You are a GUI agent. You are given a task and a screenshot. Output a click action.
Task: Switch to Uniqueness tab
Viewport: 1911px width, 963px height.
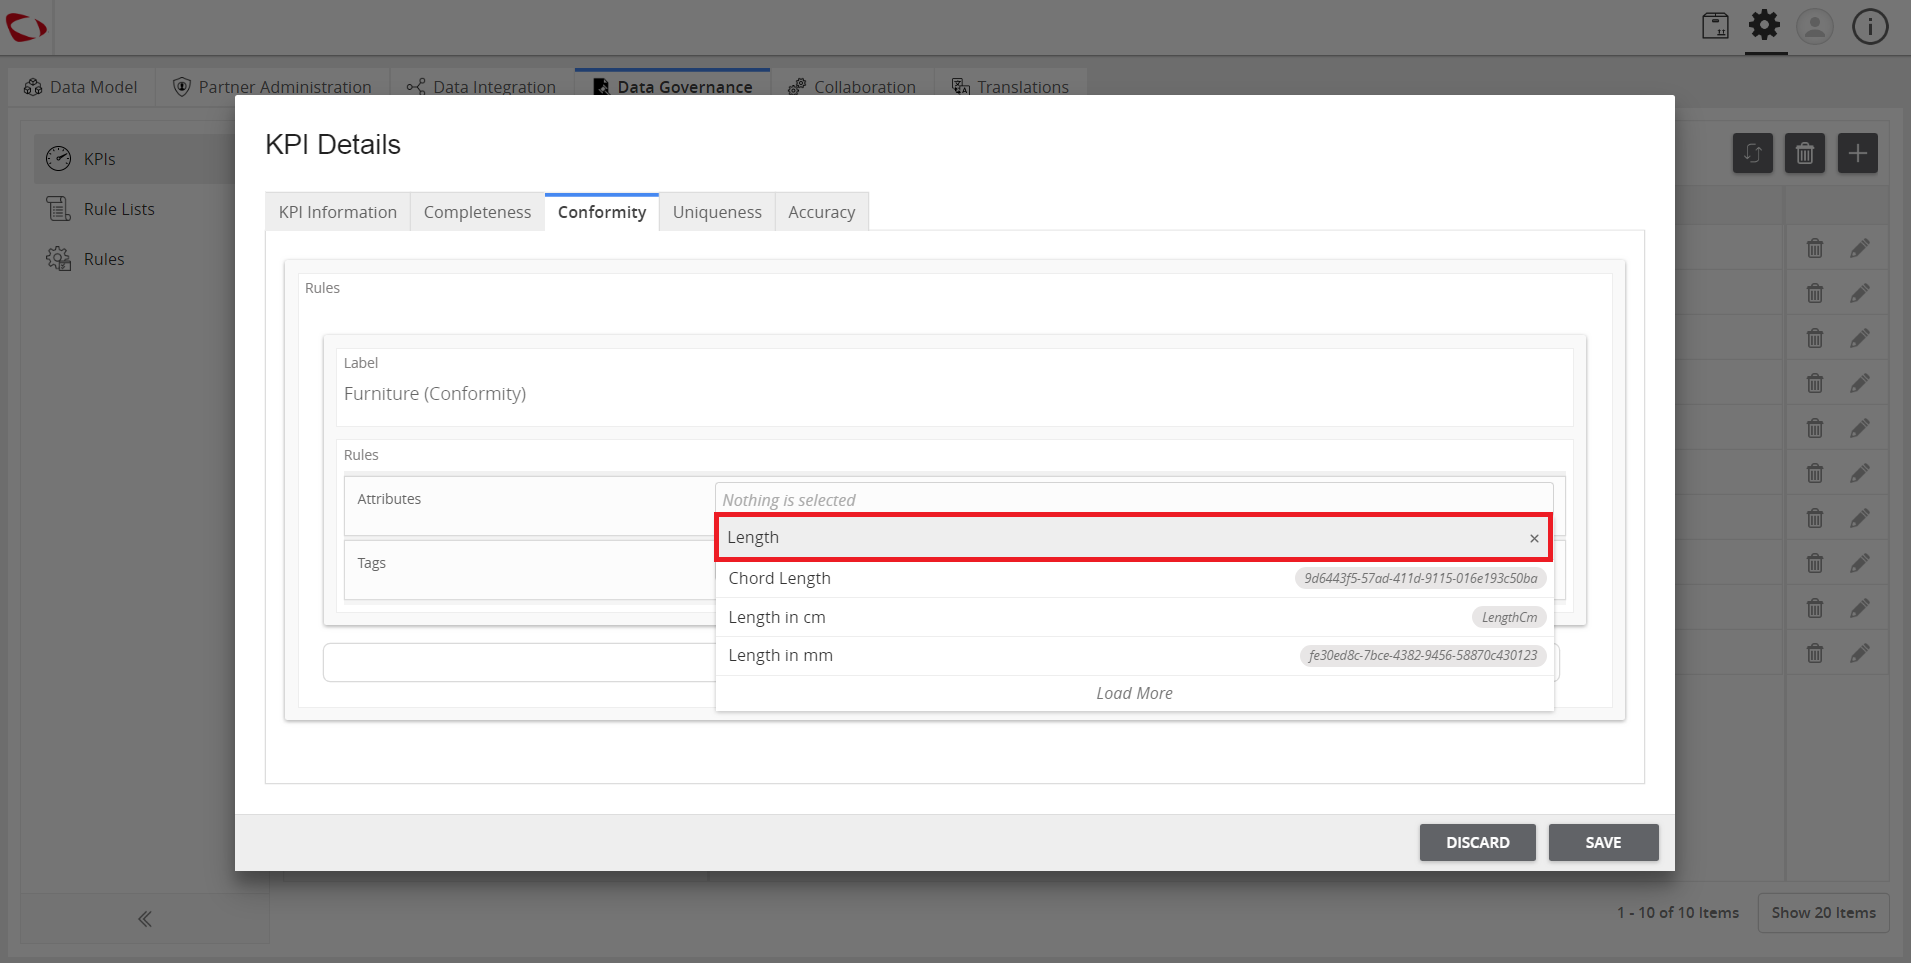(x=717, y=212)
